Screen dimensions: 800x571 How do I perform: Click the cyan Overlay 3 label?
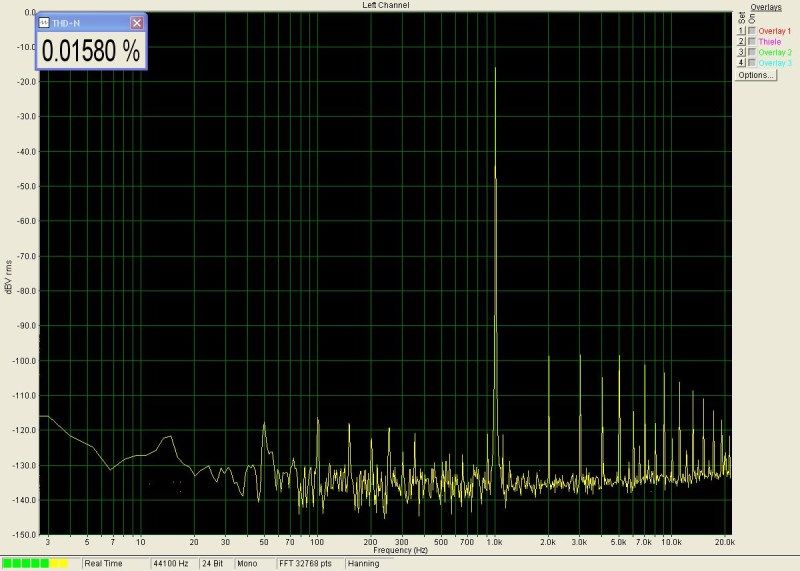775,63
